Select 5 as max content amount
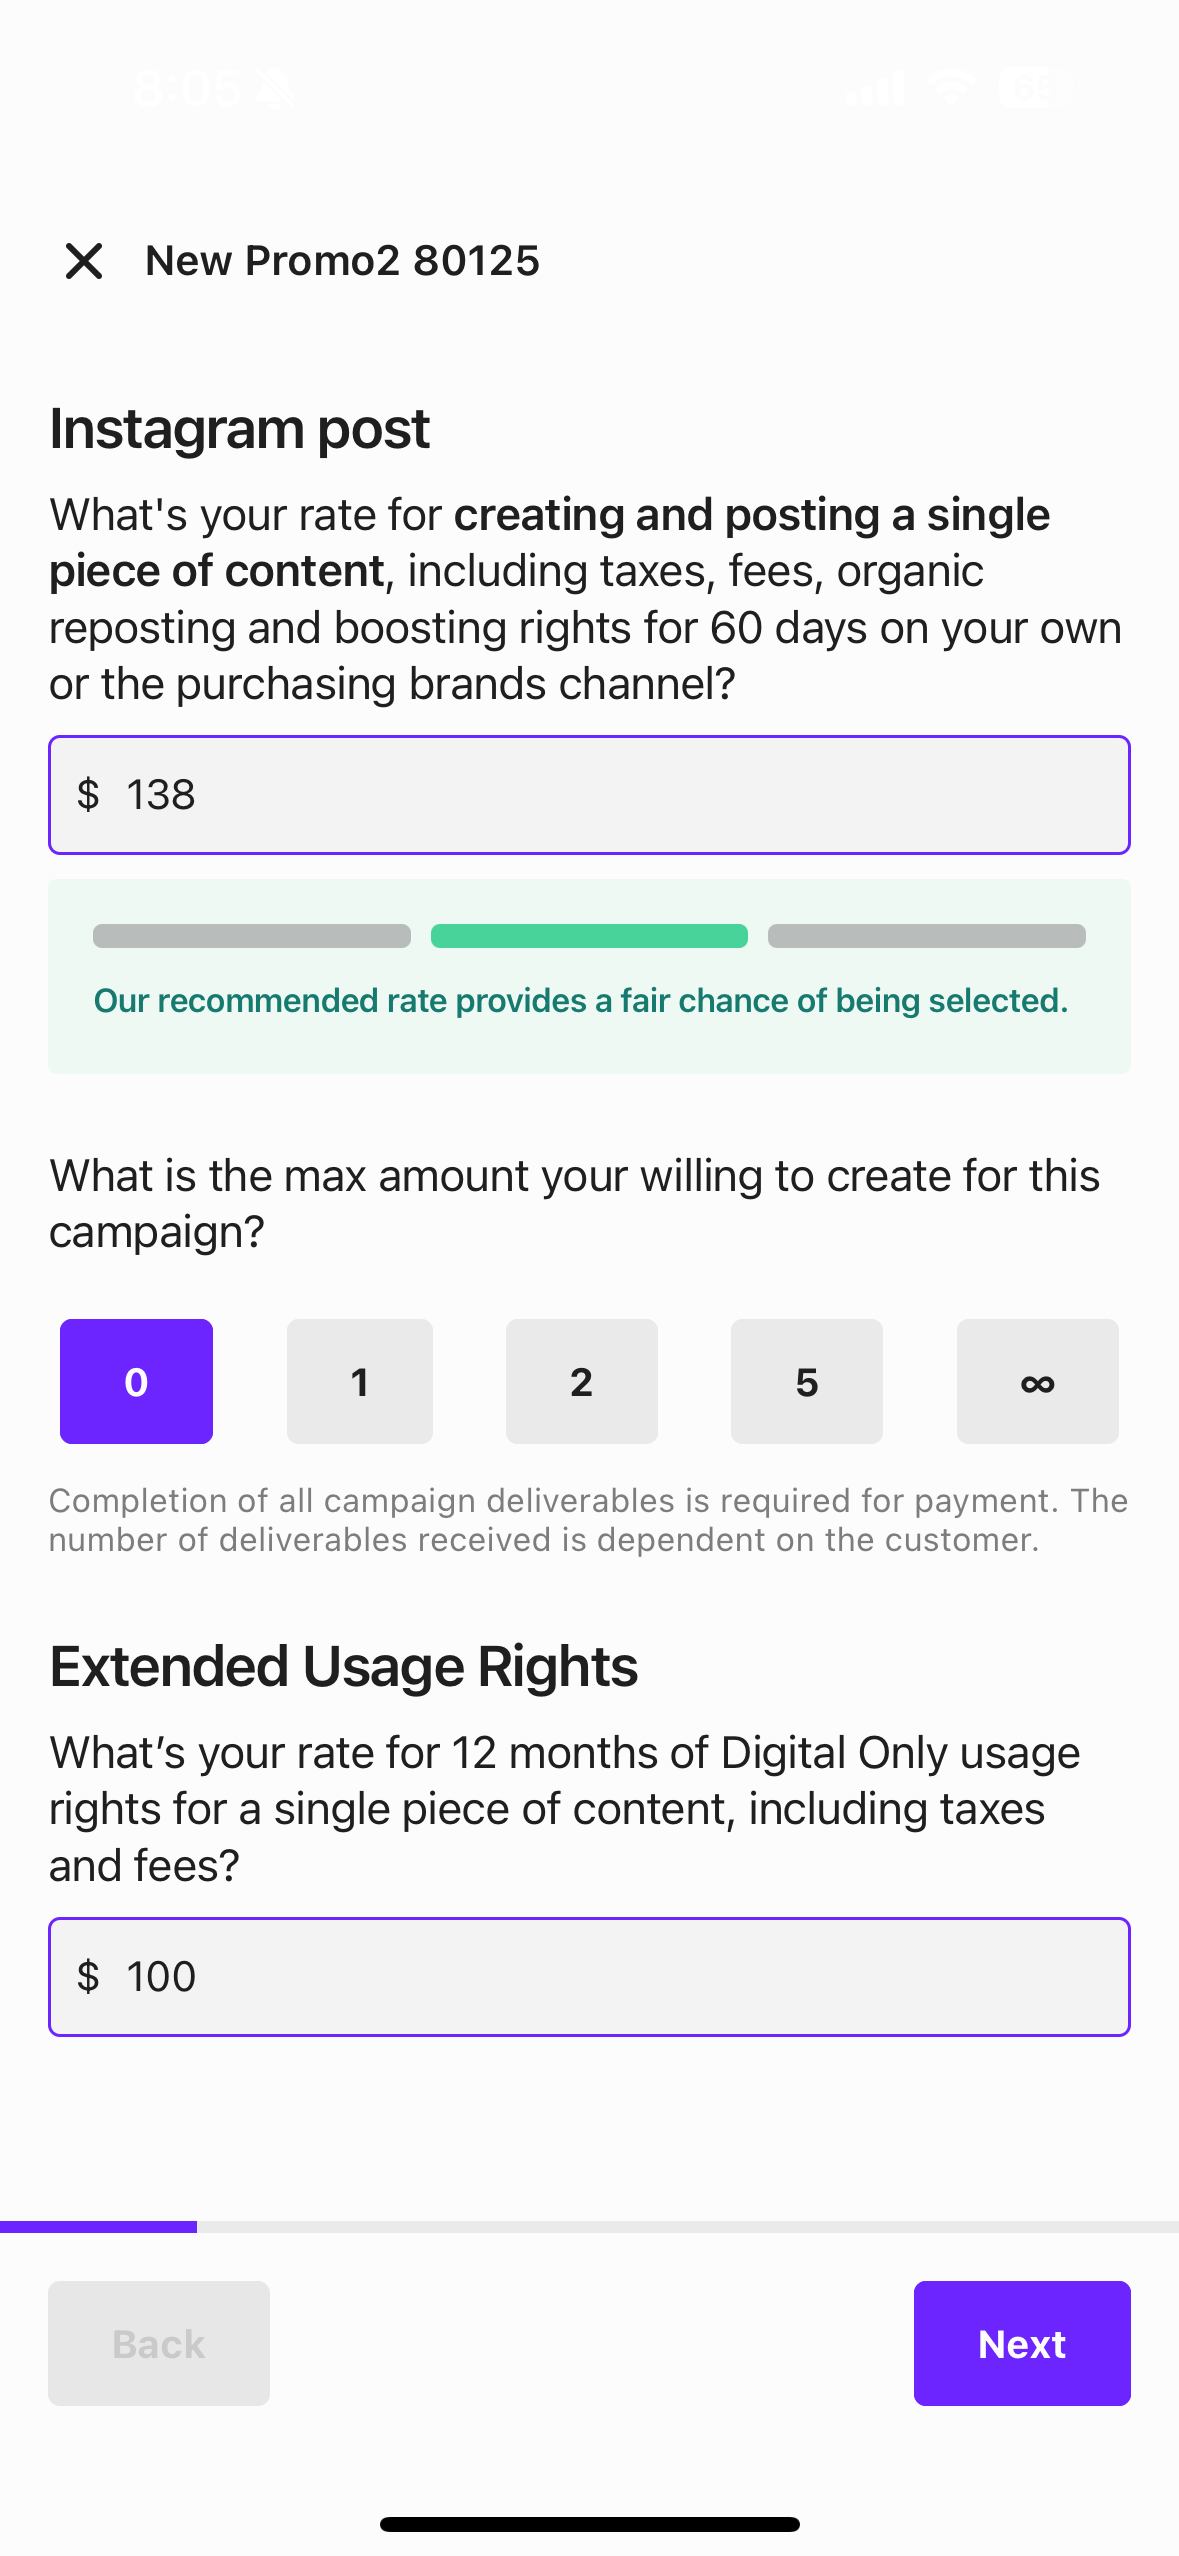Viewport: 1179px width, 2556px height. [x=807, y=1381]
